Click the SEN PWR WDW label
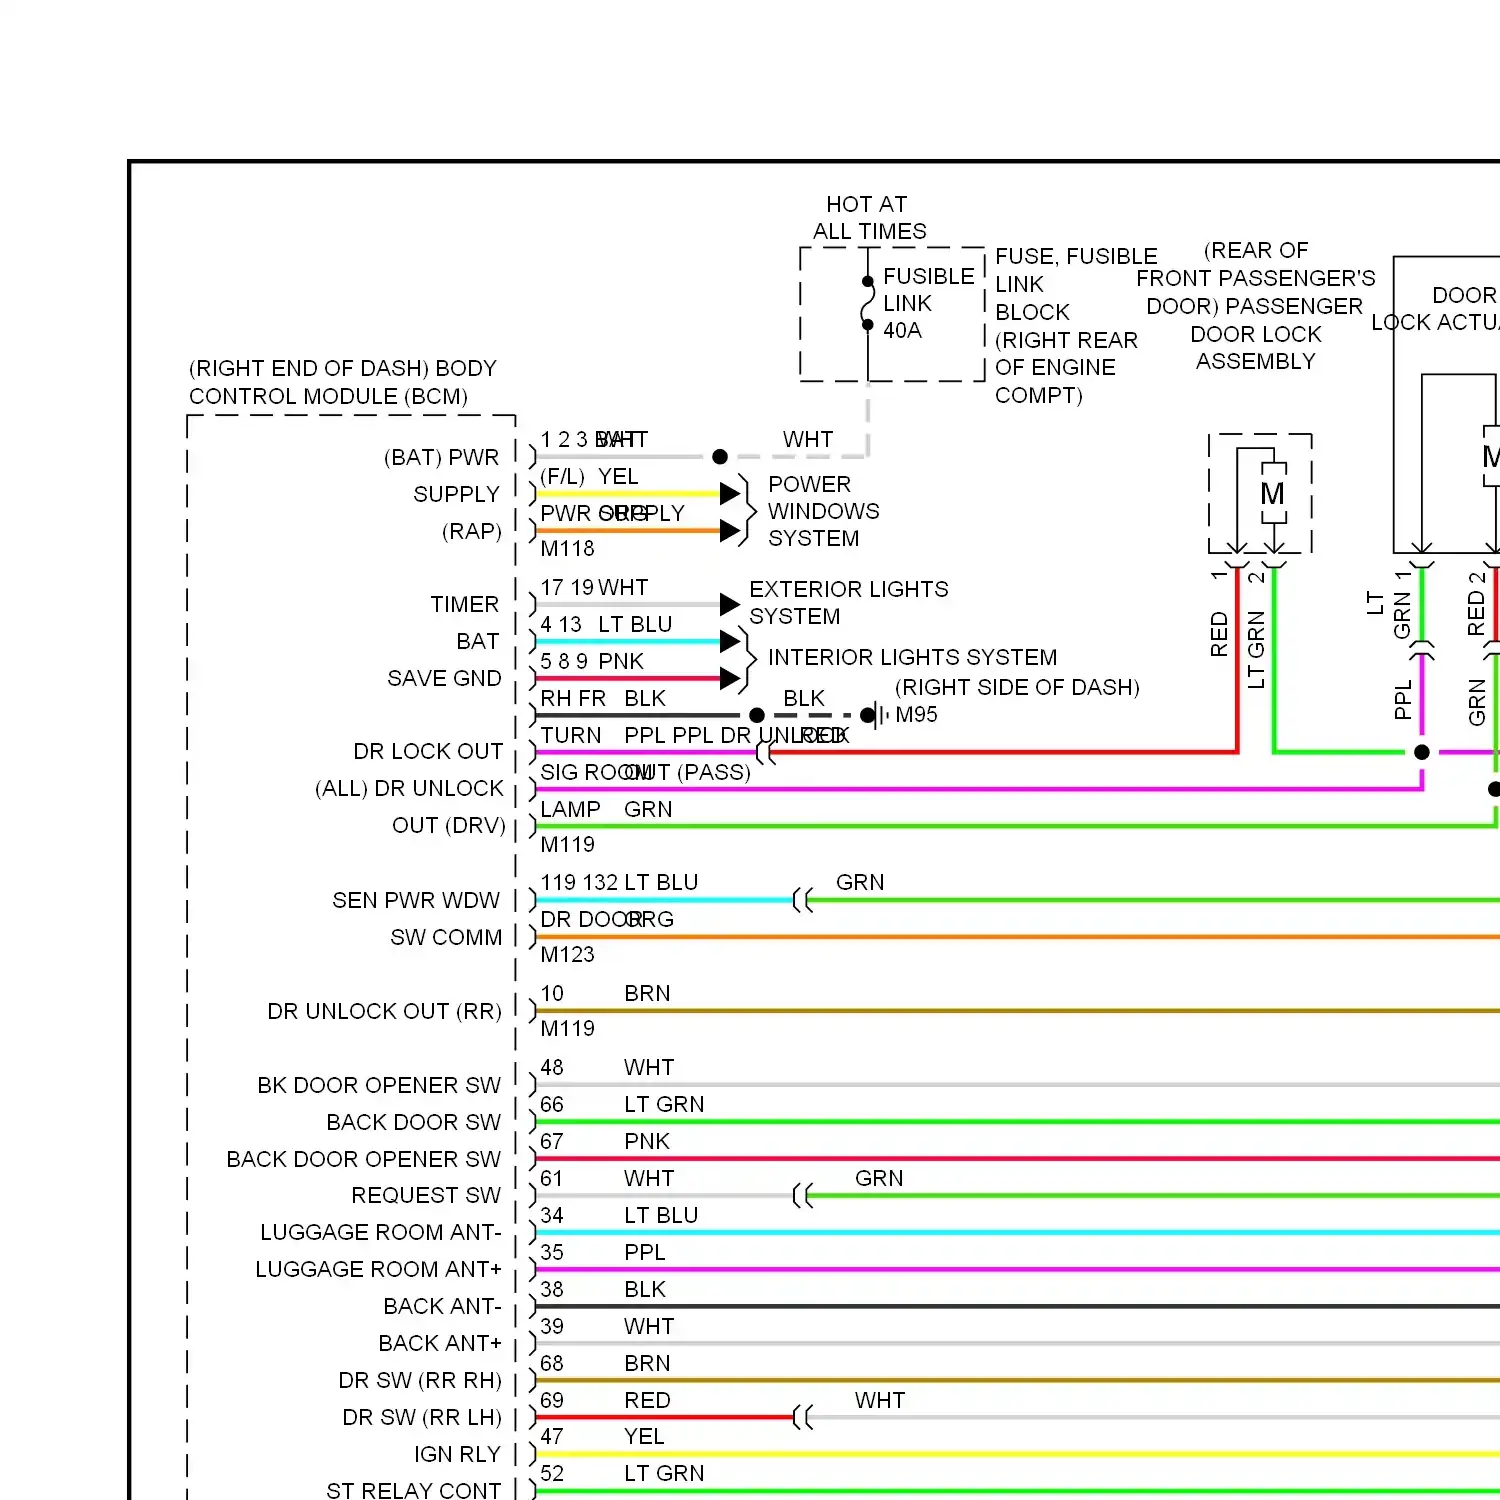The image size is (1500, 1500). [x=416, y=900]
